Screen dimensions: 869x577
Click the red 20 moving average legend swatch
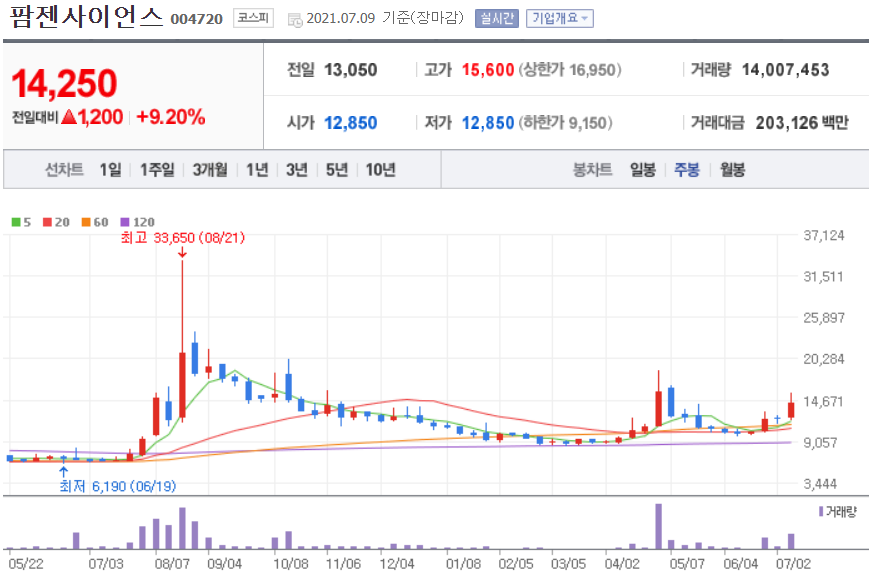click(47, 222)
